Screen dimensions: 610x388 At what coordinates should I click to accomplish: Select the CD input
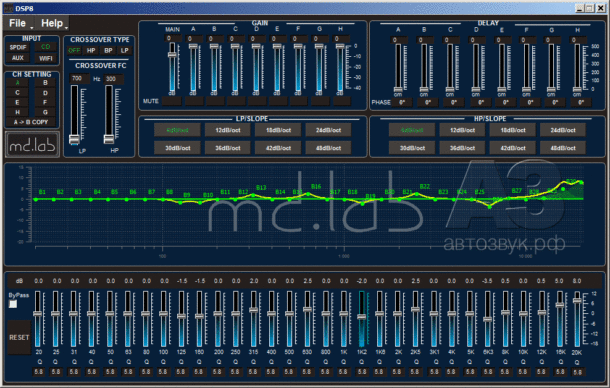click(46, 47)
